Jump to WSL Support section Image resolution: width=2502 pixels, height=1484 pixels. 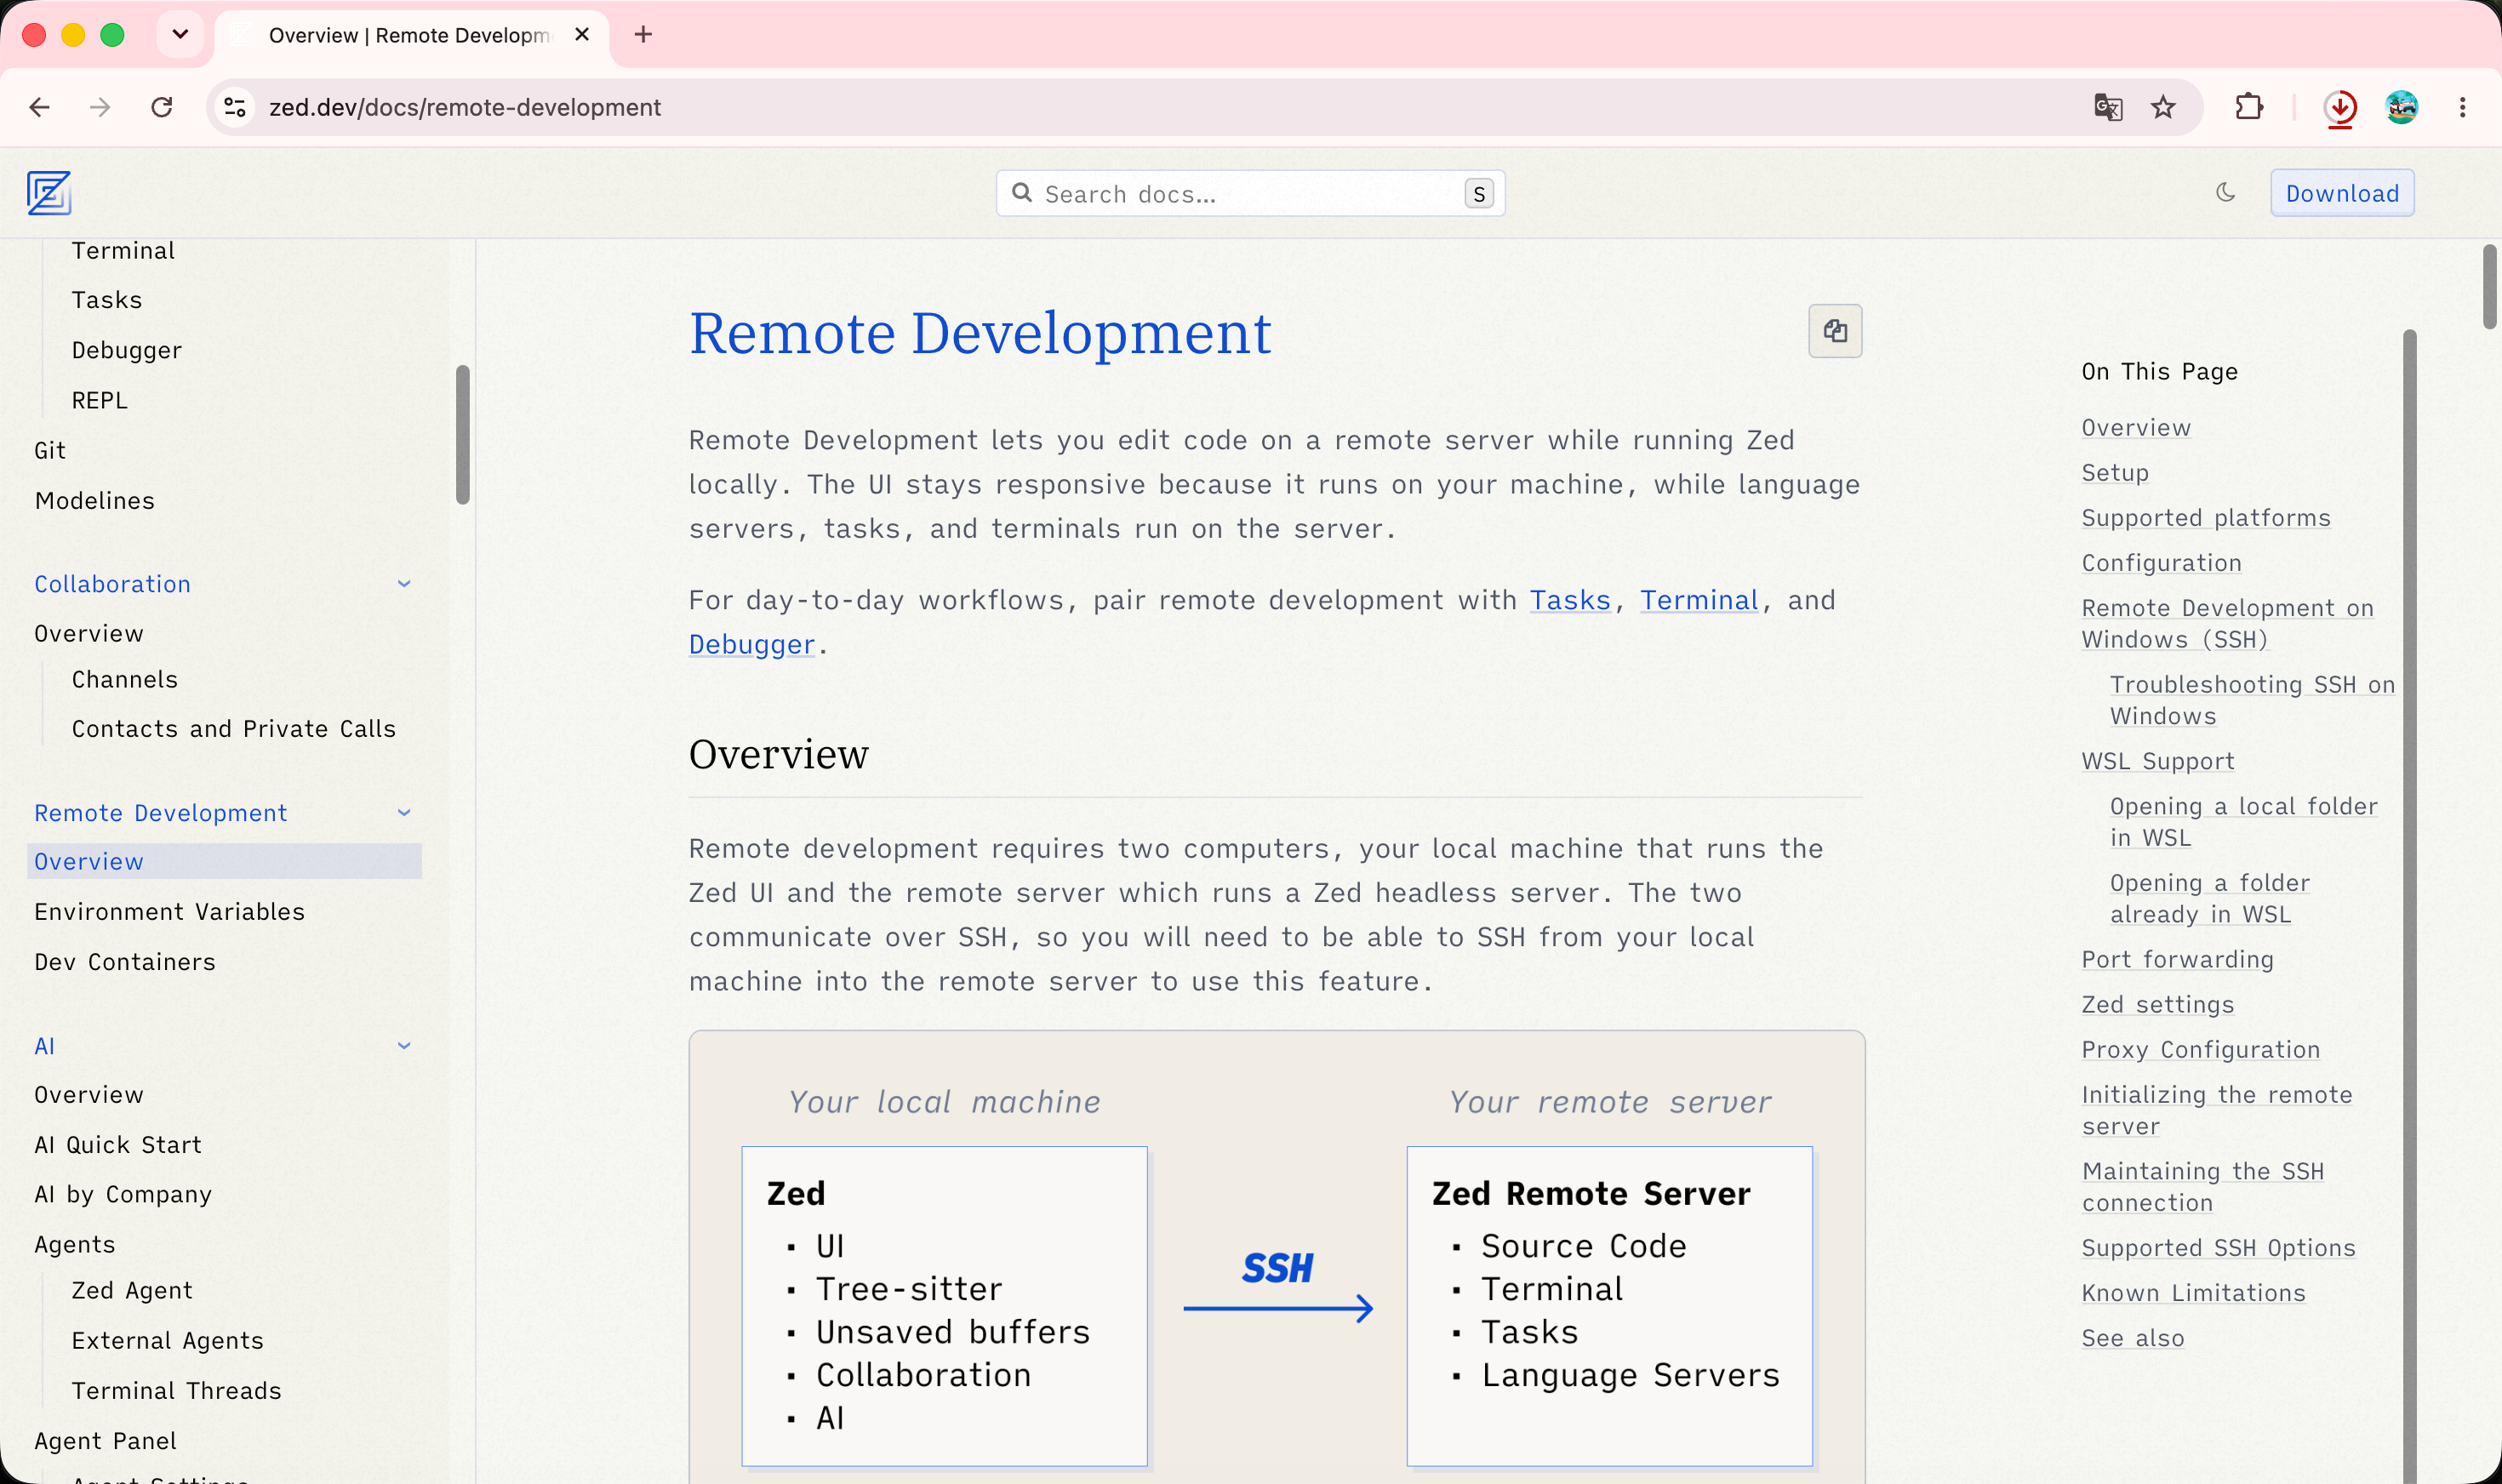click(2158, 761)
